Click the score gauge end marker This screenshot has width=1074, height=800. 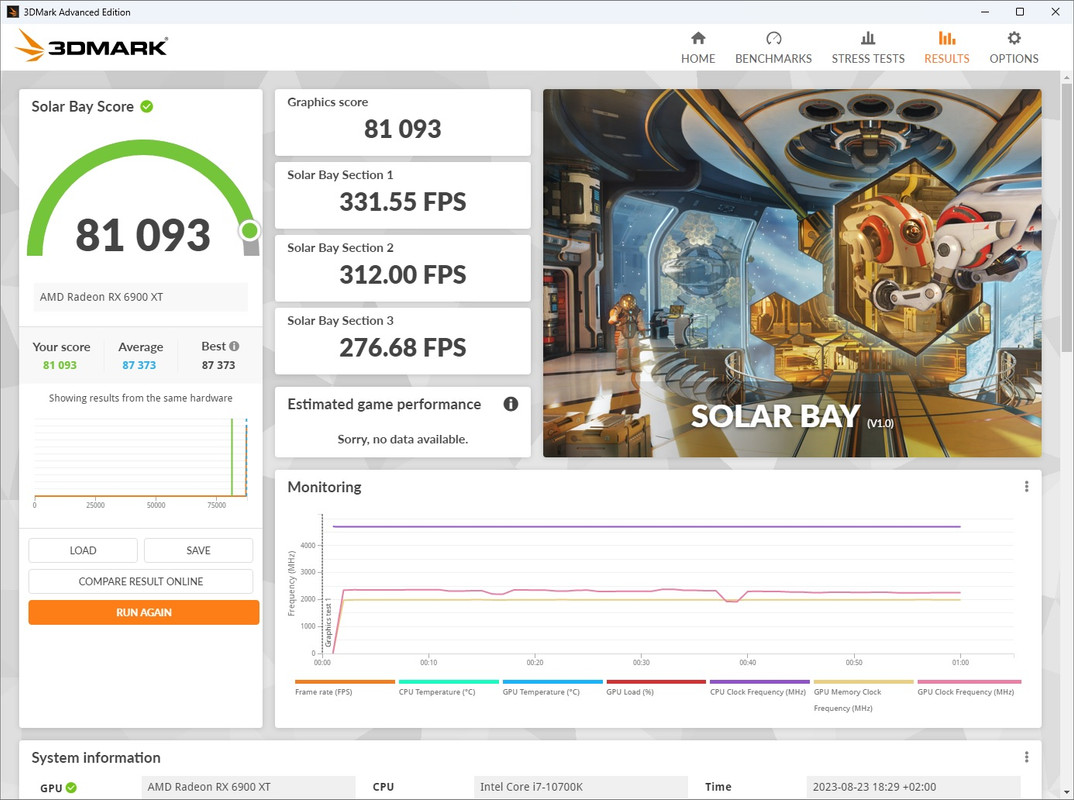click(x=250, y=231)
